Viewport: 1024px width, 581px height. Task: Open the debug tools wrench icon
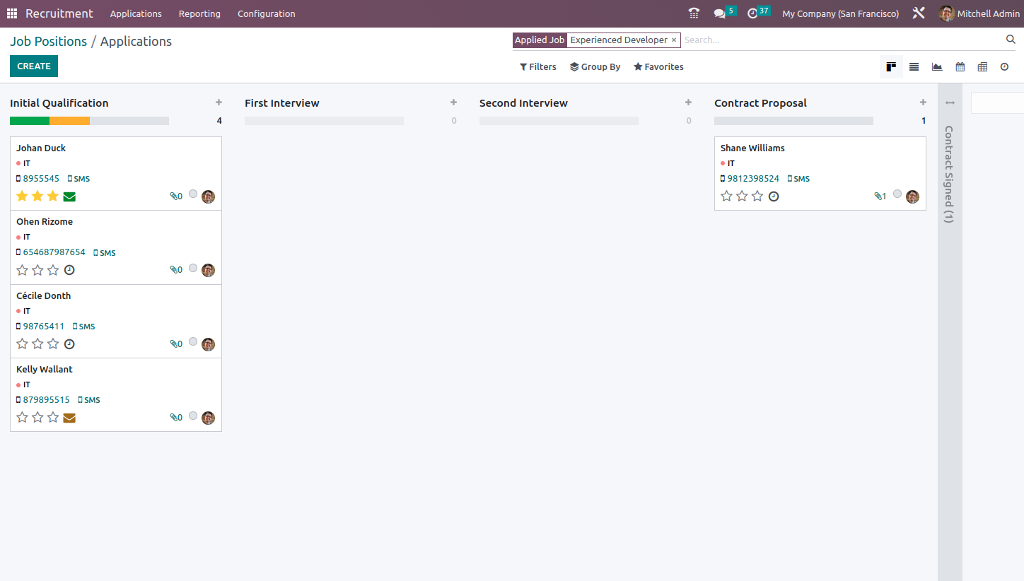point(918,14)
